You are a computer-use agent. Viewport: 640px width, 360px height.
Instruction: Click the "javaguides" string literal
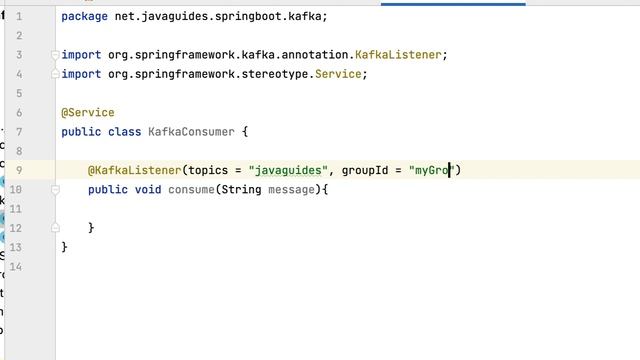pos(288,171)
